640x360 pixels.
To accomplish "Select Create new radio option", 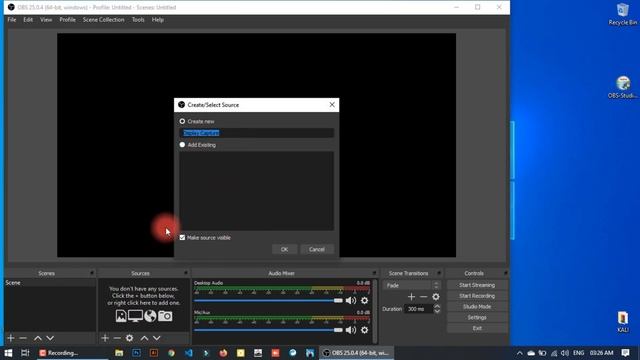I will pyautogui.click(x=182, y=121).
